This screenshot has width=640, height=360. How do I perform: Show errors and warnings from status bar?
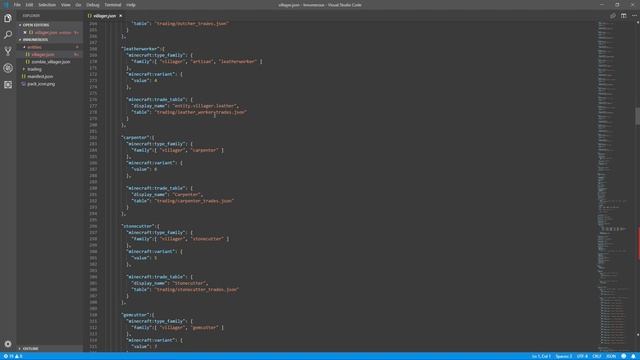[x=13, y=356]
